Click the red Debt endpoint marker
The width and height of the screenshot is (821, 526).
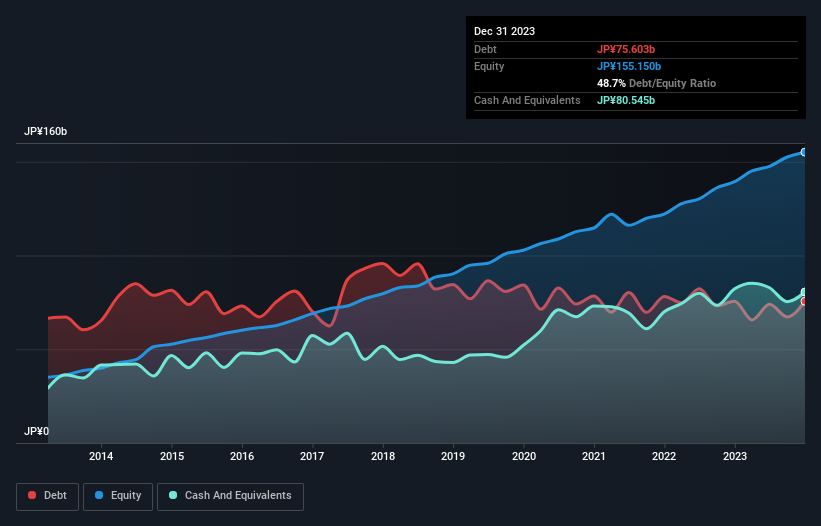point(804,301)
